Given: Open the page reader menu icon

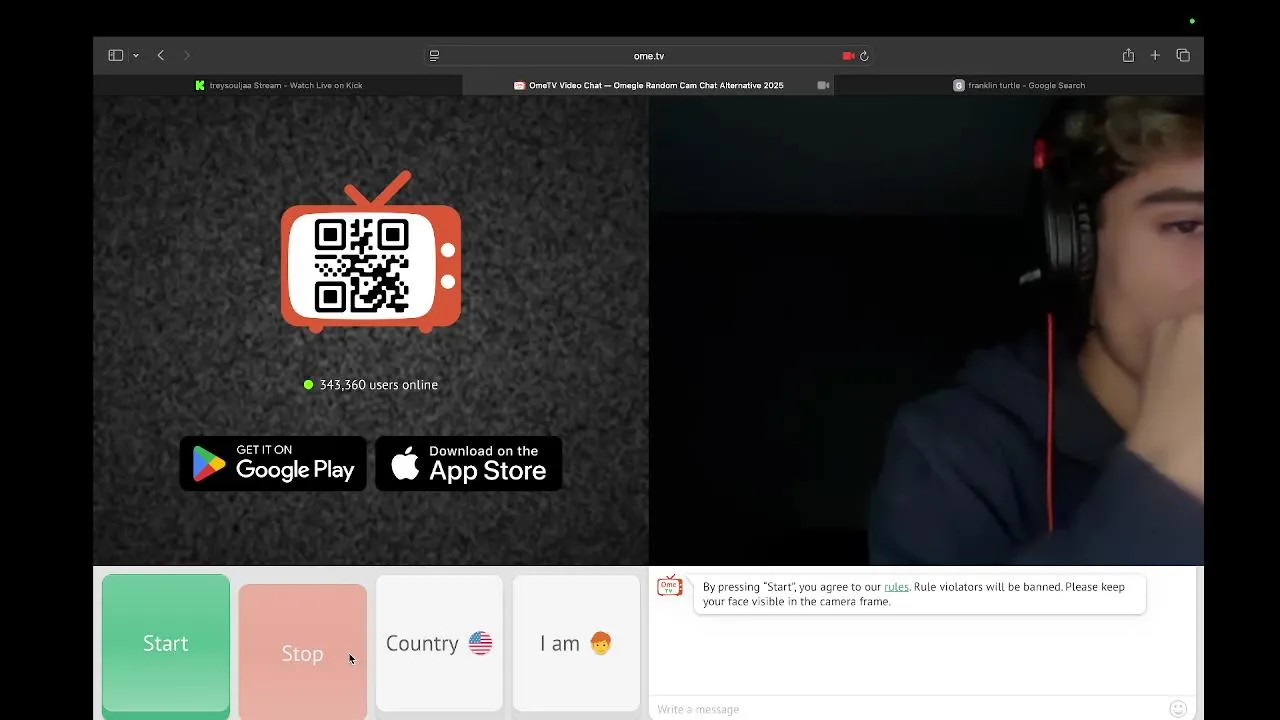Looking at the screenshot, I should [434, 56].
